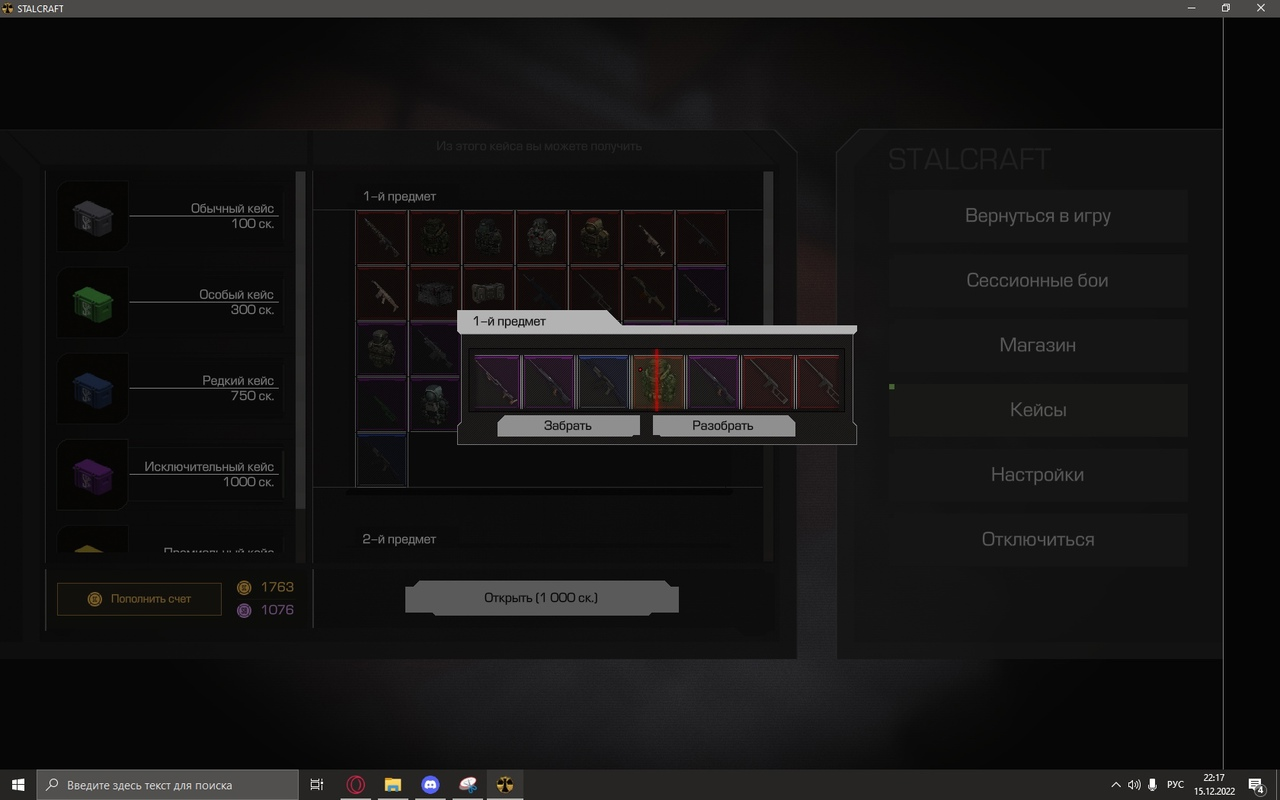Choose the Исключительный кейс 1000 ск. label
The width and height of the screenshot is (1280, 800).
209,474
